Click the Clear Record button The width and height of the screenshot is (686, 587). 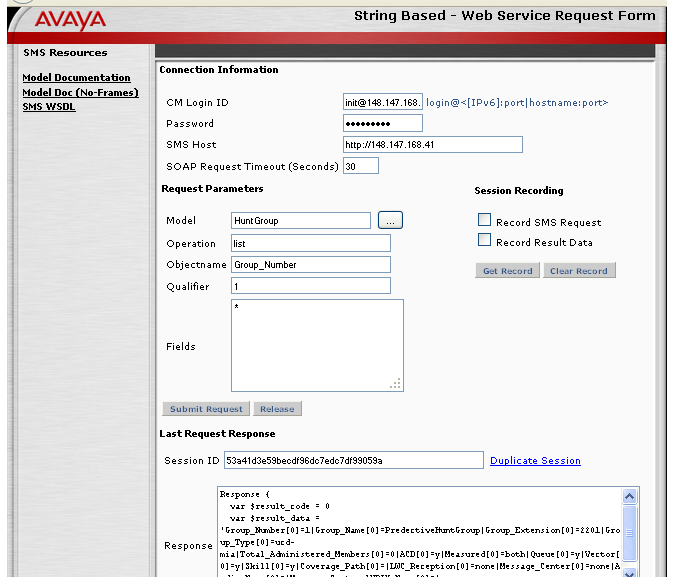[579, 271]
